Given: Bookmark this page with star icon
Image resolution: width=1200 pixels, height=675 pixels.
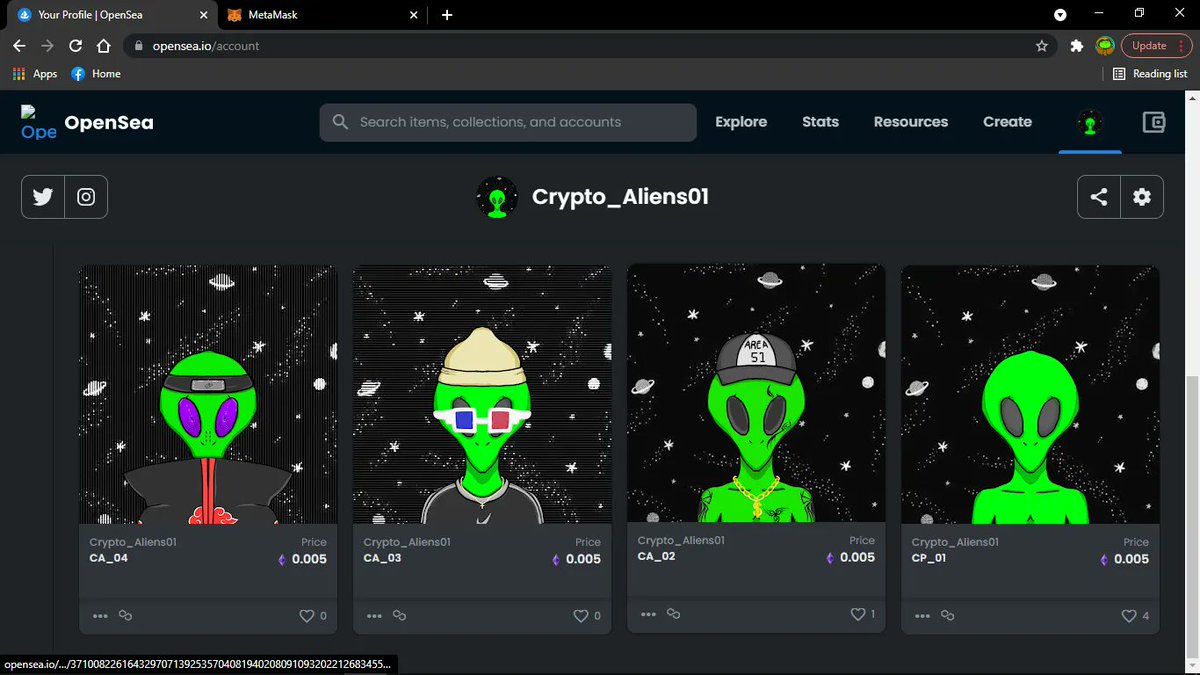Looking at the screenshot, I should pos(1042,46).
